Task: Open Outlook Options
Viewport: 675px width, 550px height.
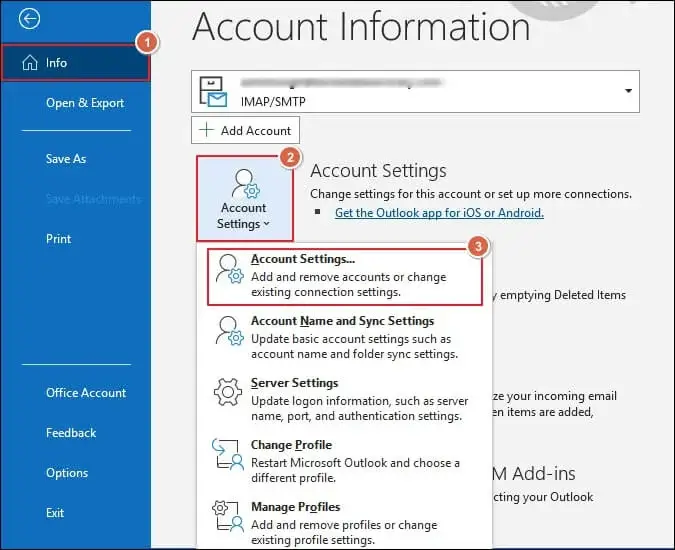Action: (67, 473)
